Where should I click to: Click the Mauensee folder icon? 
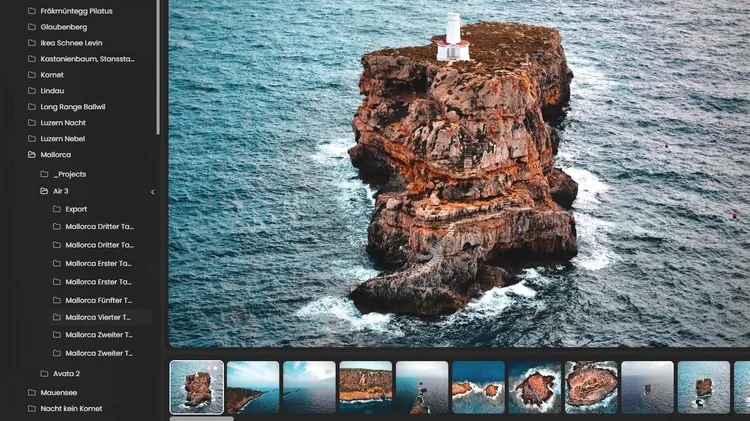pos(32,393)
